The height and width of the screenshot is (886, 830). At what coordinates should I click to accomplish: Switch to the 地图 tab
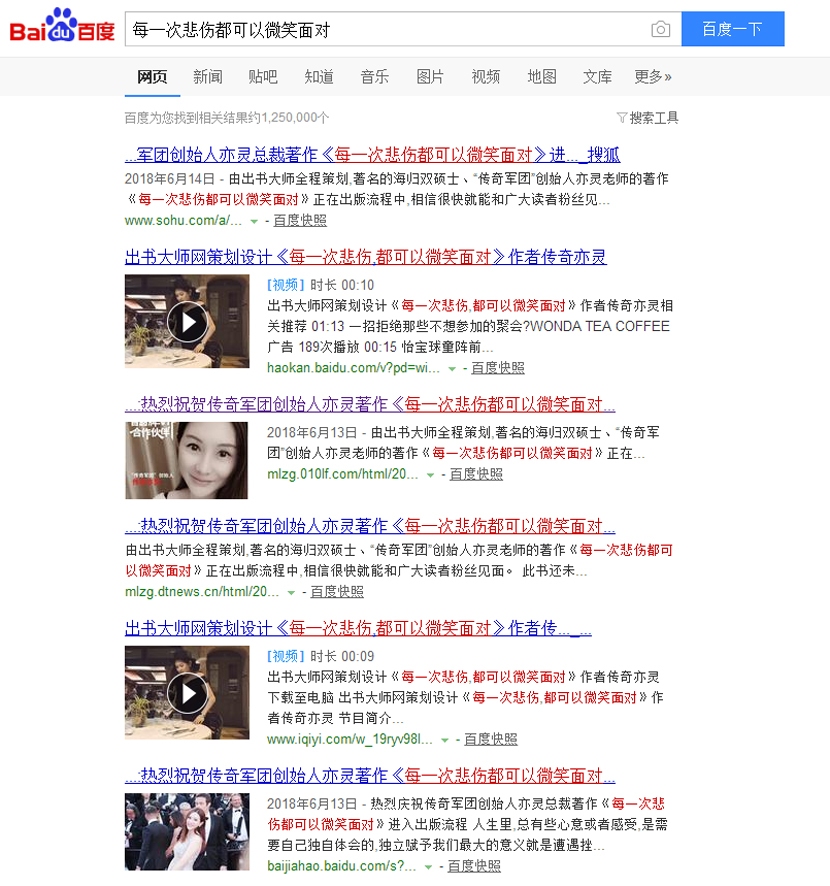(542, 77)
